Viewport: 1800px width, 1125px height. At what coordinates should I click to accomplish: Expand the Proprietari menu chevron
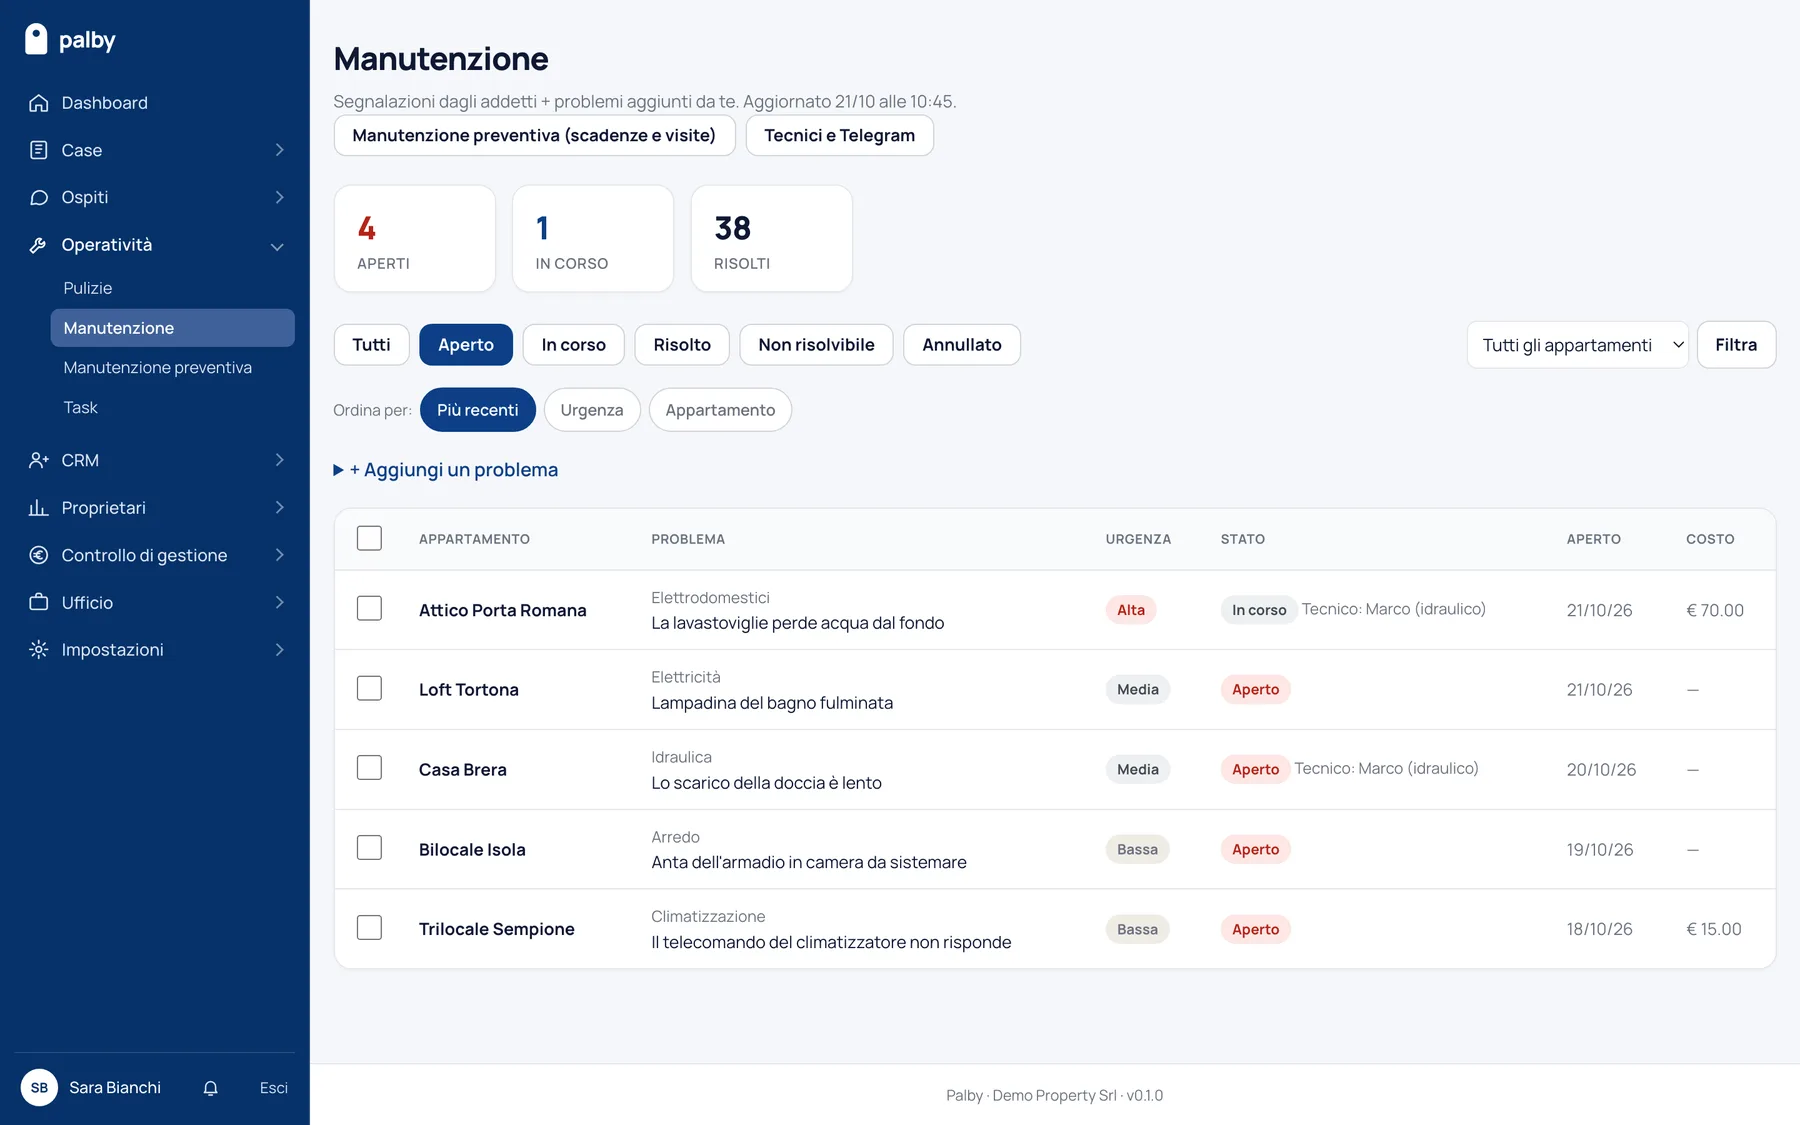click(x=280, y=508)
